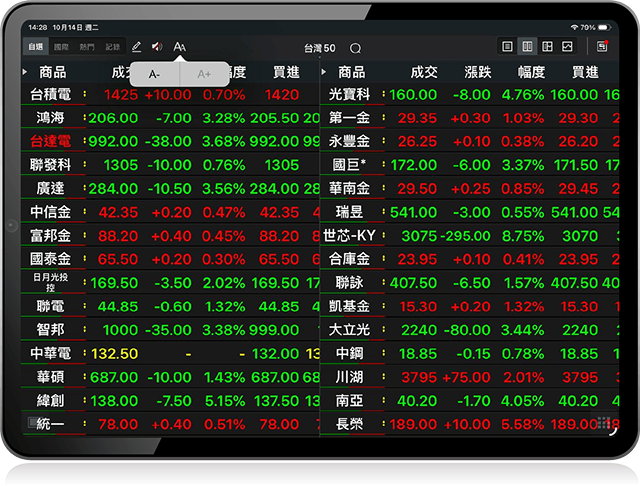This screenshot has height=486, width=640.
Task: Tap the 3075 price of 世芯-KY
Action: tap(419, 236)
